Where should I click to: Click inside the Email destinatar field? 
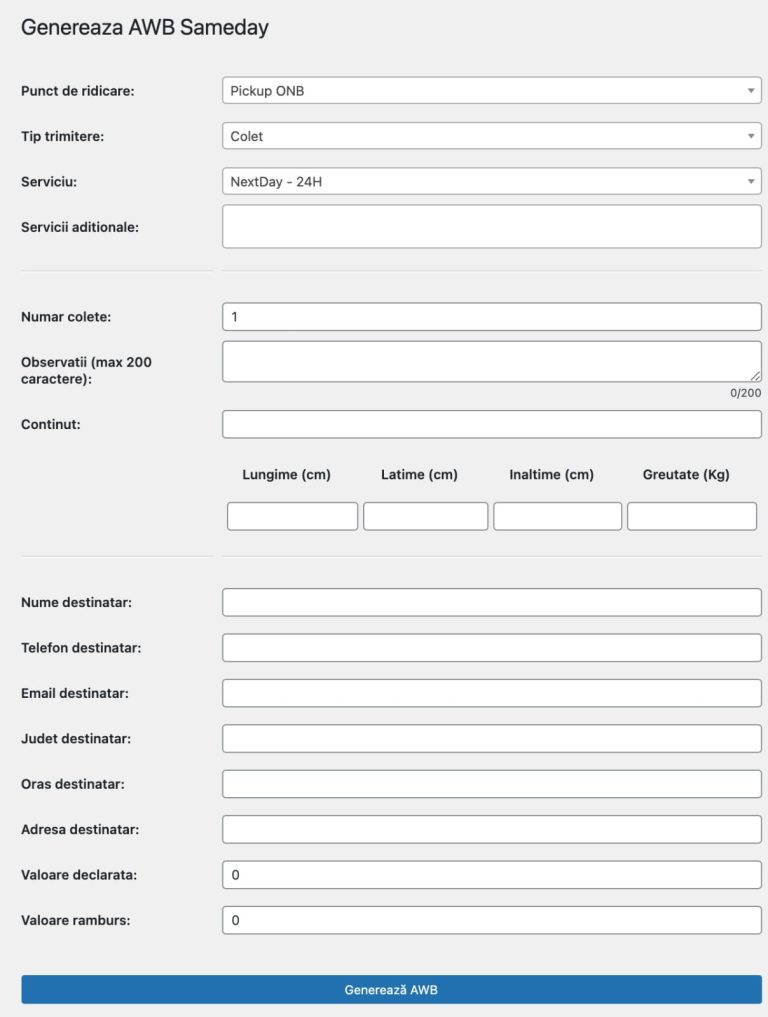coord(490,692)
